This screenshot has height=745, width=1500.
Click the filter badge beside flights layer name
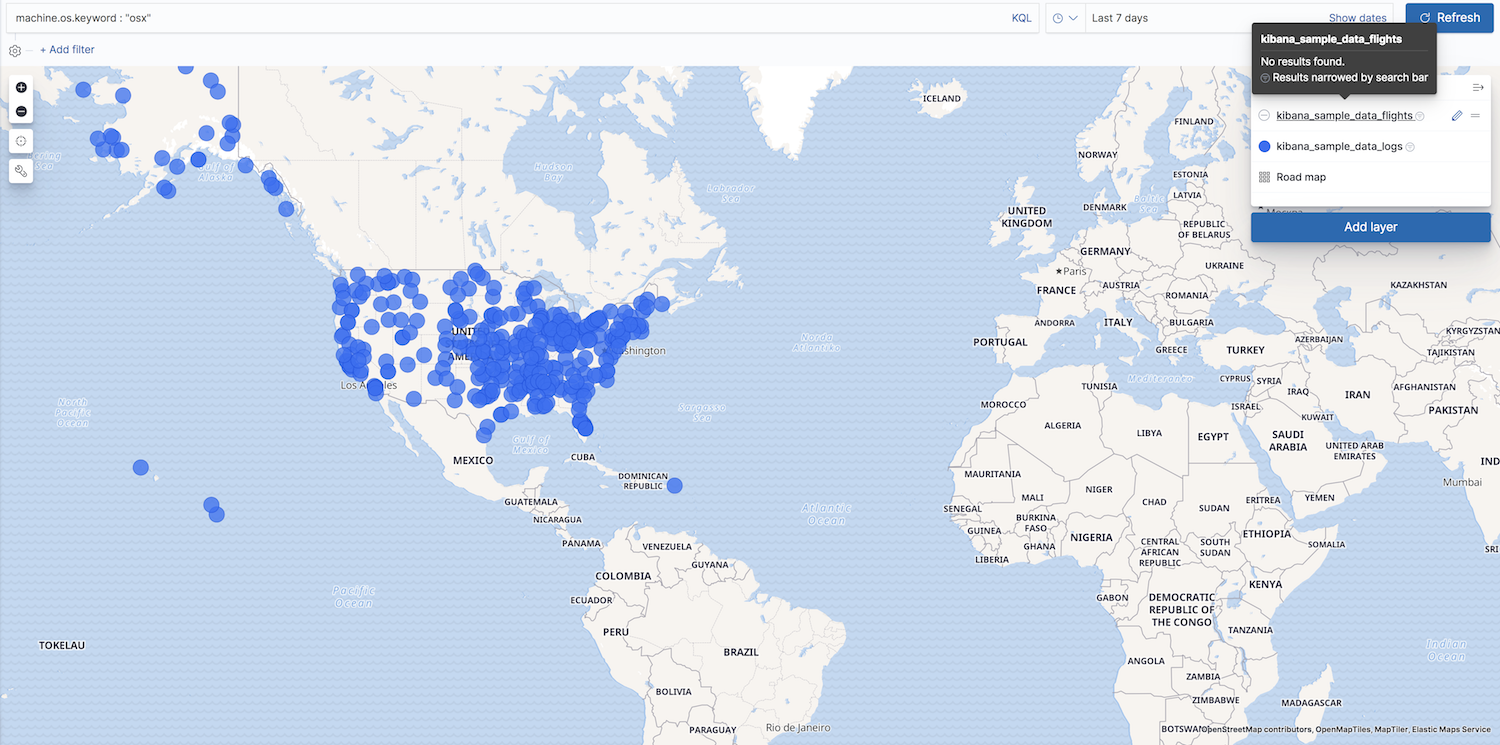point(1419,115)
